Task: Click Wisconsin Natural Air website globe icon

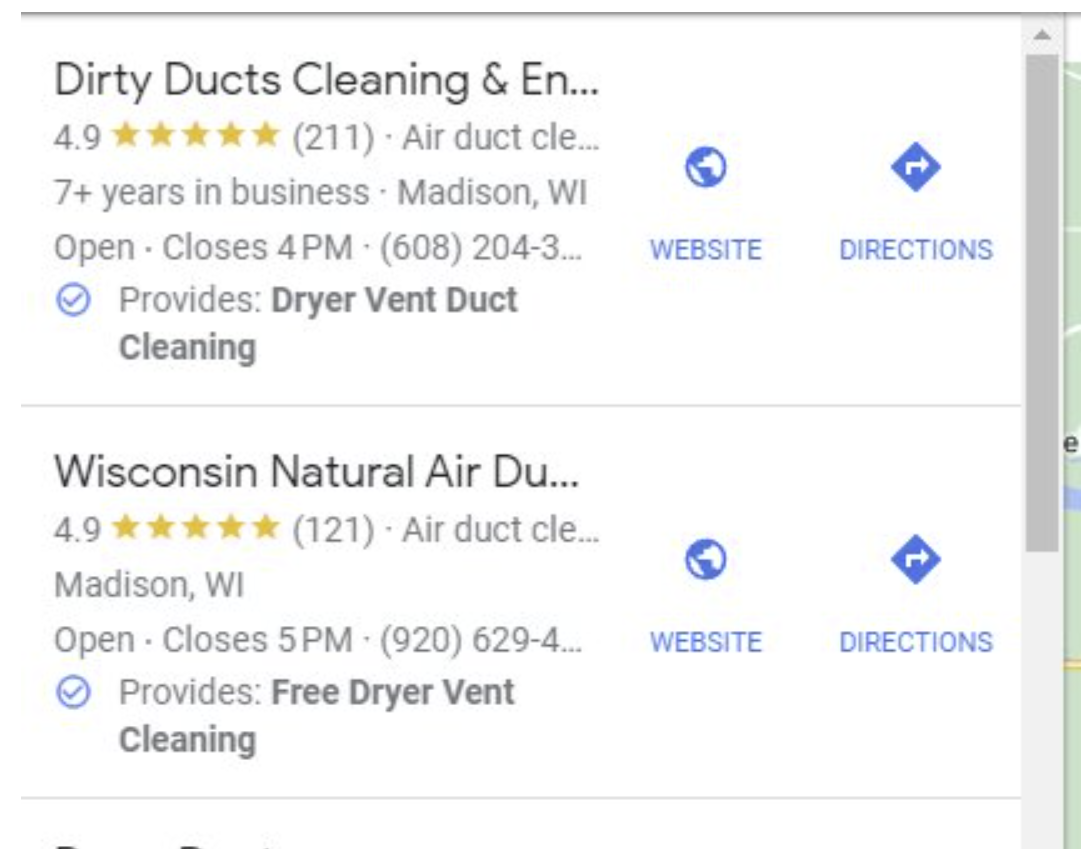Action: (705, 560)
